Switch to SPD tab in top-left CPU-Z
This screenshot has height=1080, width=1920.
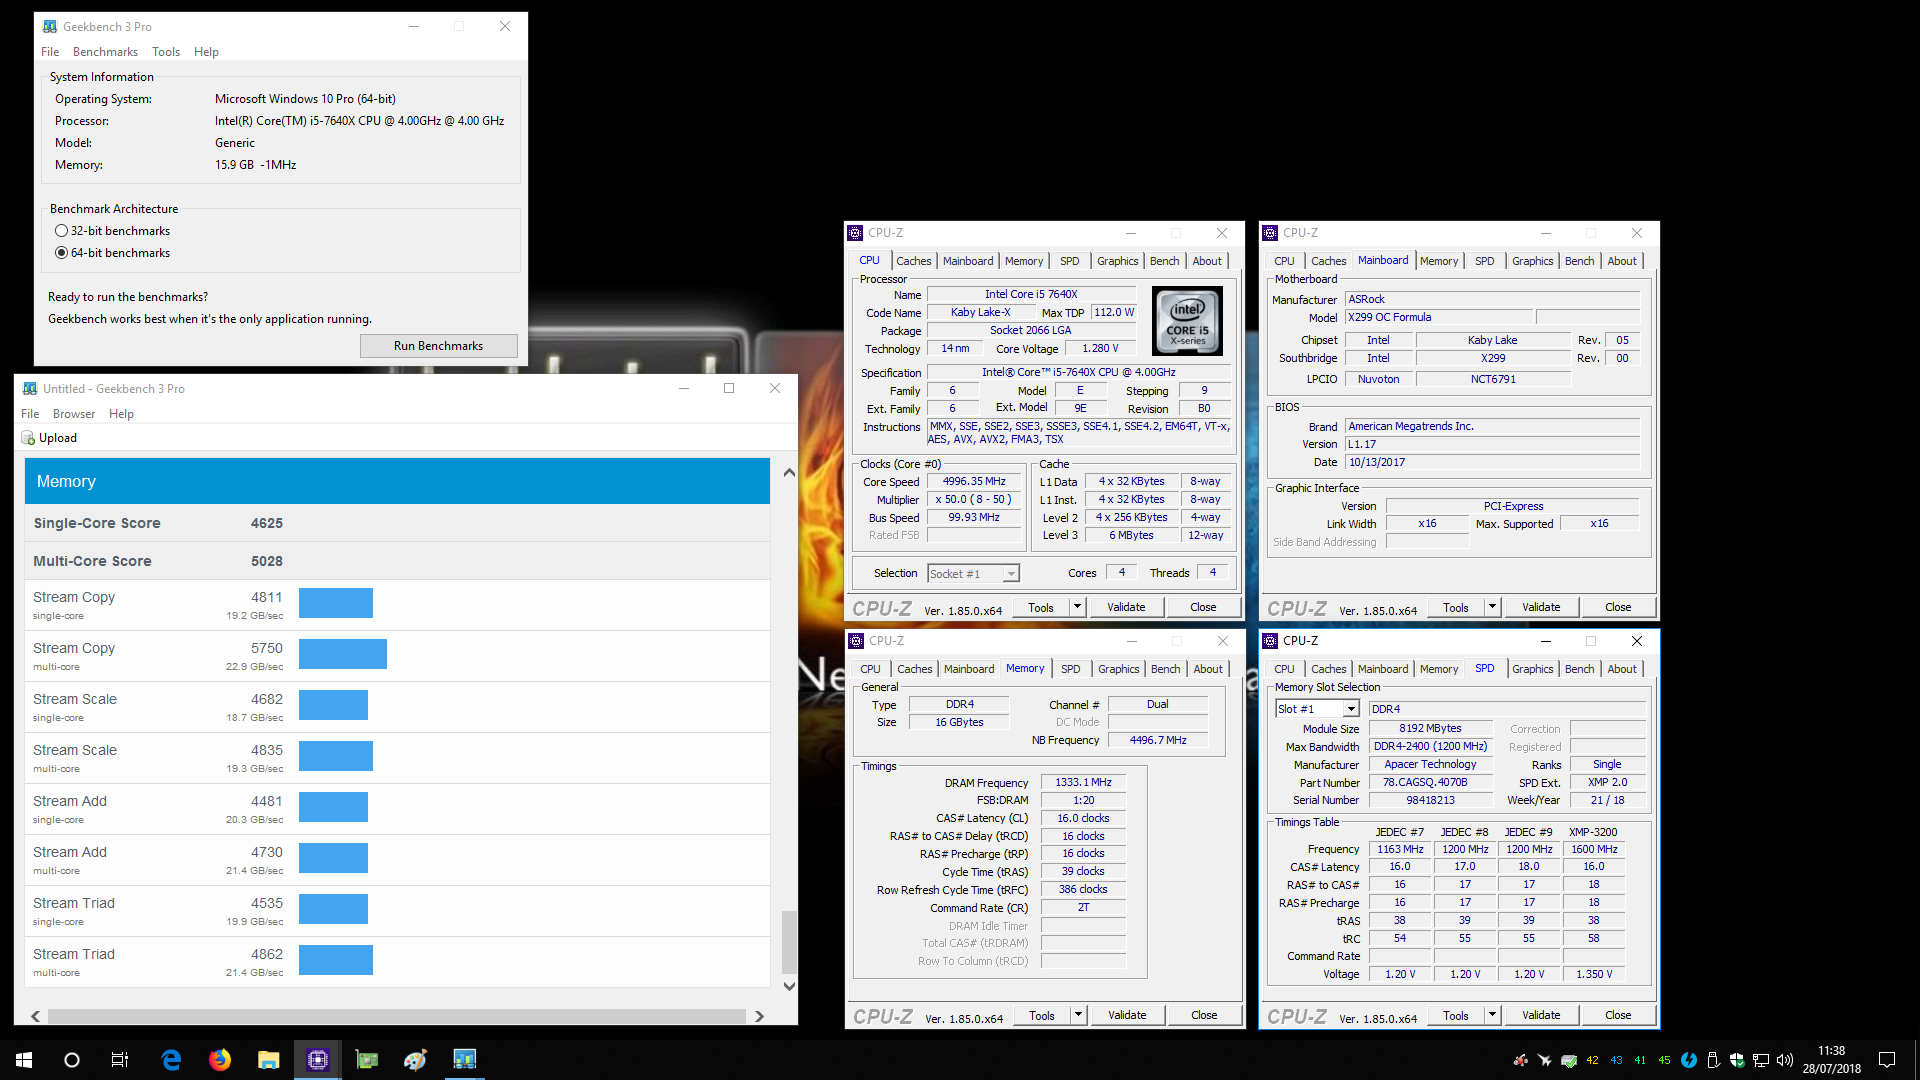(1069, 261)
